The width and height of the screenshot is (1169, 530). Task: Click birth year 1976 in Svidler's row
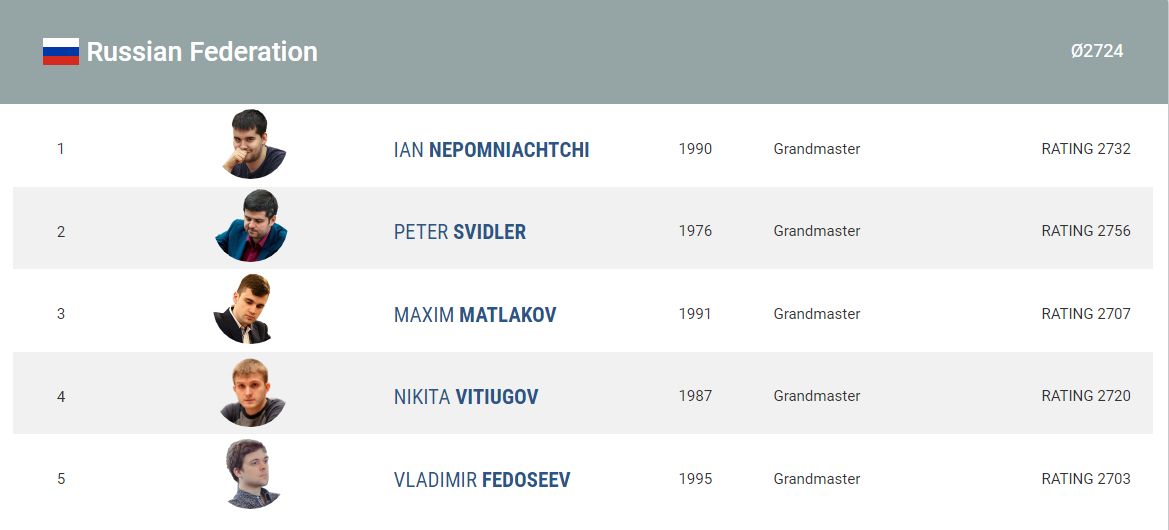point(695,231)
